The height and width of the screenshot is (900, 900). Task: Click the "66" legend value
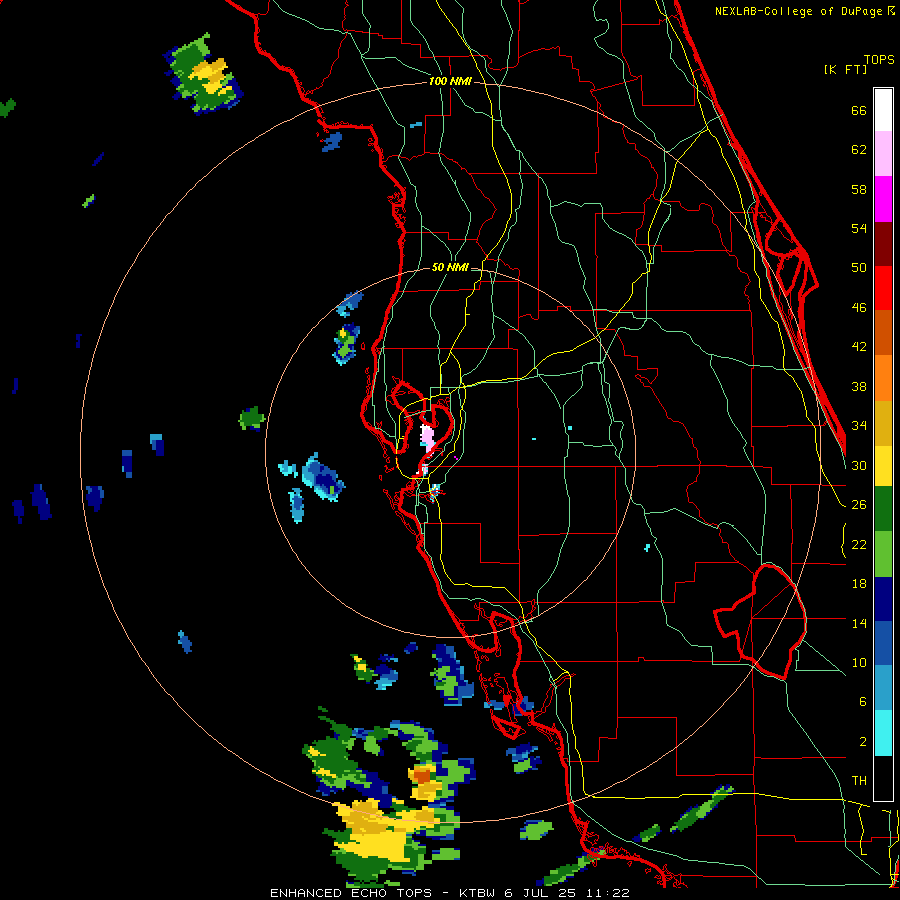click(x=859, y=111)
